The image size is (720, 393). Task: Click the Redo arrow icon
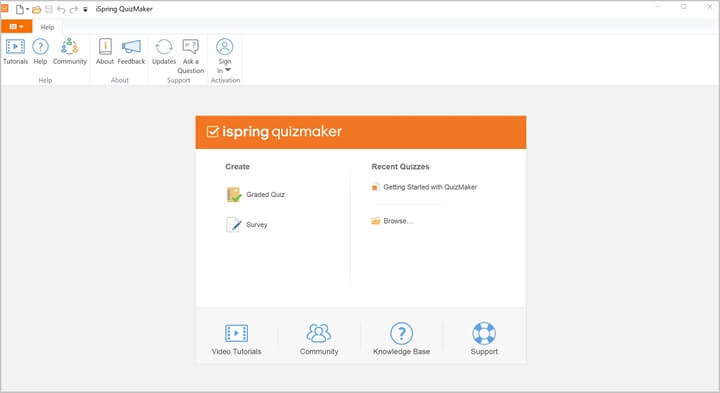coord(73,9)
